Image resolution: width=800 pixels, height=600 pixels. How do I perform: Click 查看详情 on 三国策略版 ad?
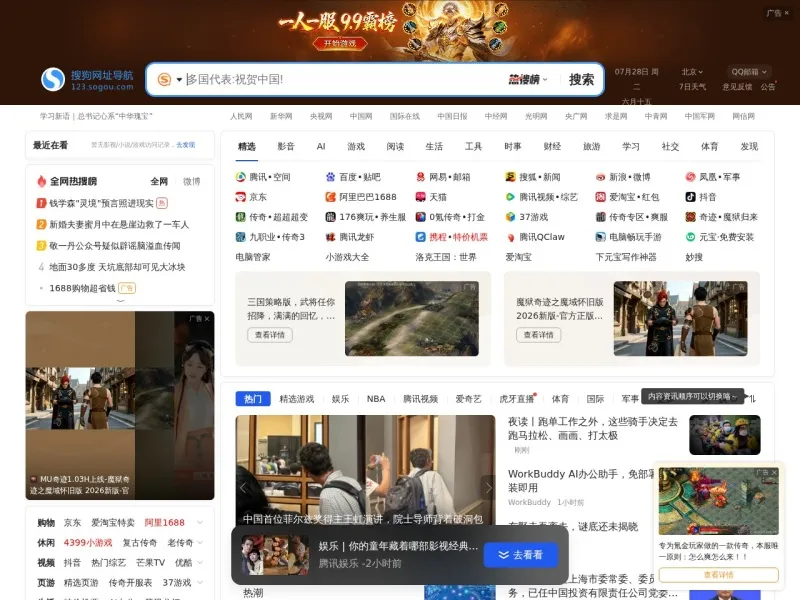click(x=270, y=335)
